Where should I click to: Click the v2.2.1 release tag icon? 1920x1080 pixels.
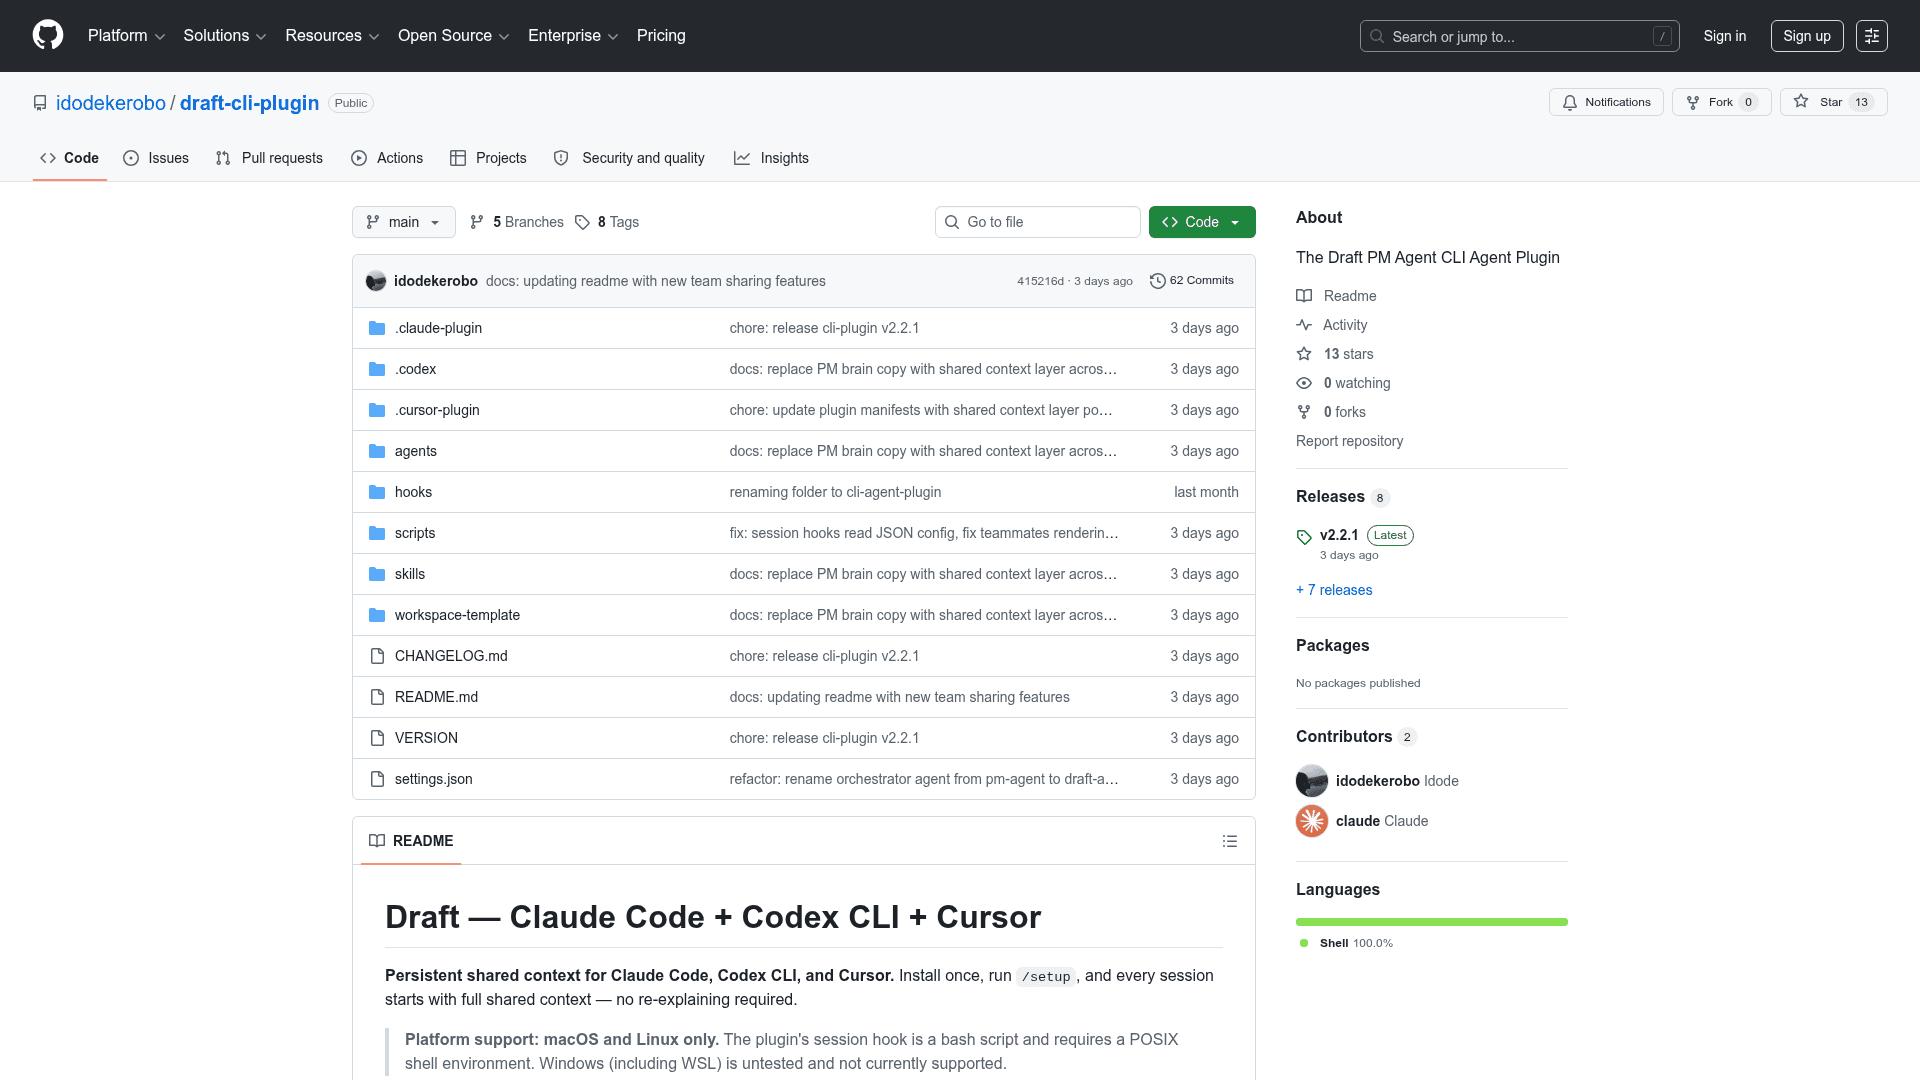click(x=1304, y=536)
